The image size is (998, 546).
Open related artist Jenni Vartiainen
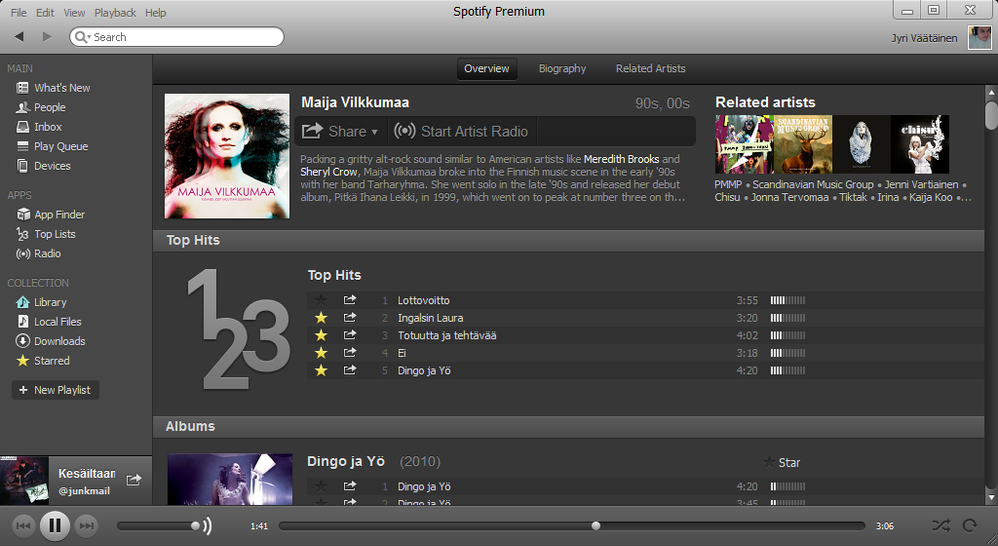[921, 185]
